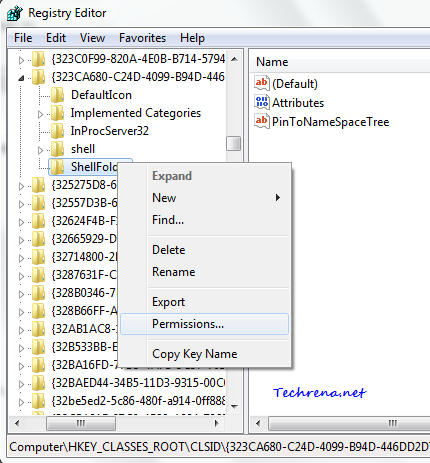Click folder icon of {323C0F99-820A key
Screen dimensions: 430x463
coord(38,59)
